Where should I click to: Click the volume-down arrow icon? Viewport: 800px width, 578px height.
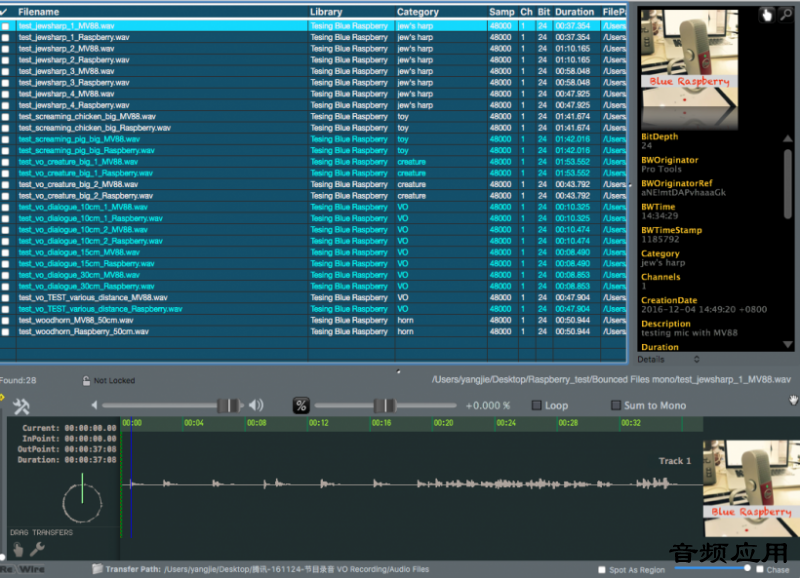pyautogui.click(x=94, y=405)
